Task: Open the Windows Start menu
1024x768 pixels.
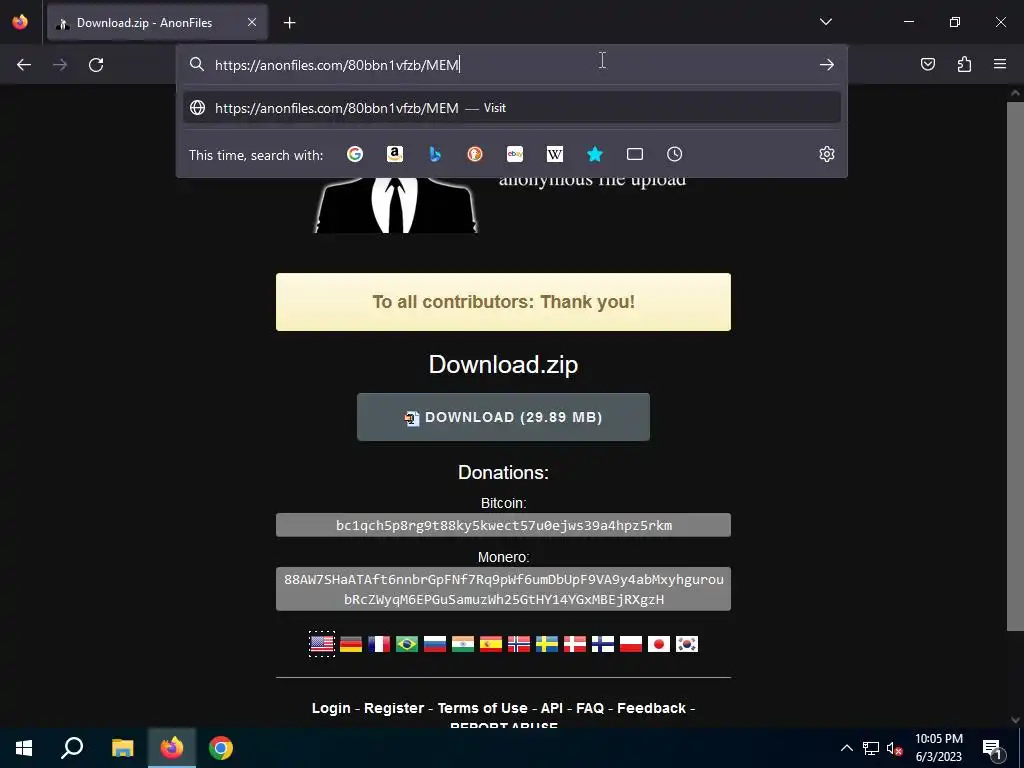Action: [24, 748]
